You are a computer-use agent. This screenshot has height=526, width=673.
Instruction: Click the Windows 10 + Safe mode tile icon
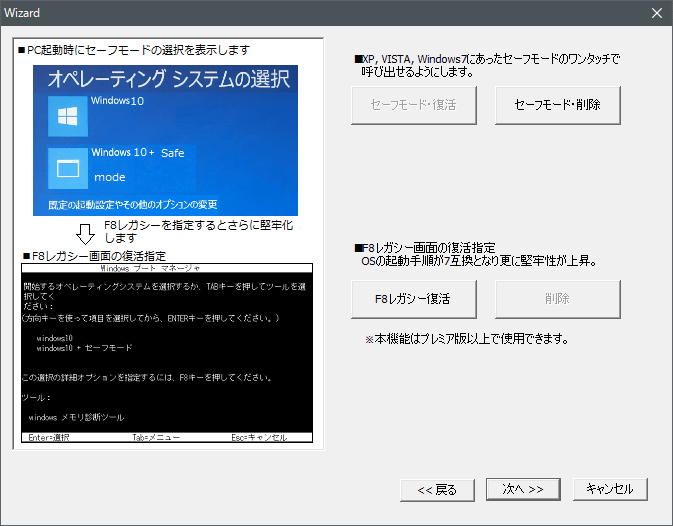point(68,168)
